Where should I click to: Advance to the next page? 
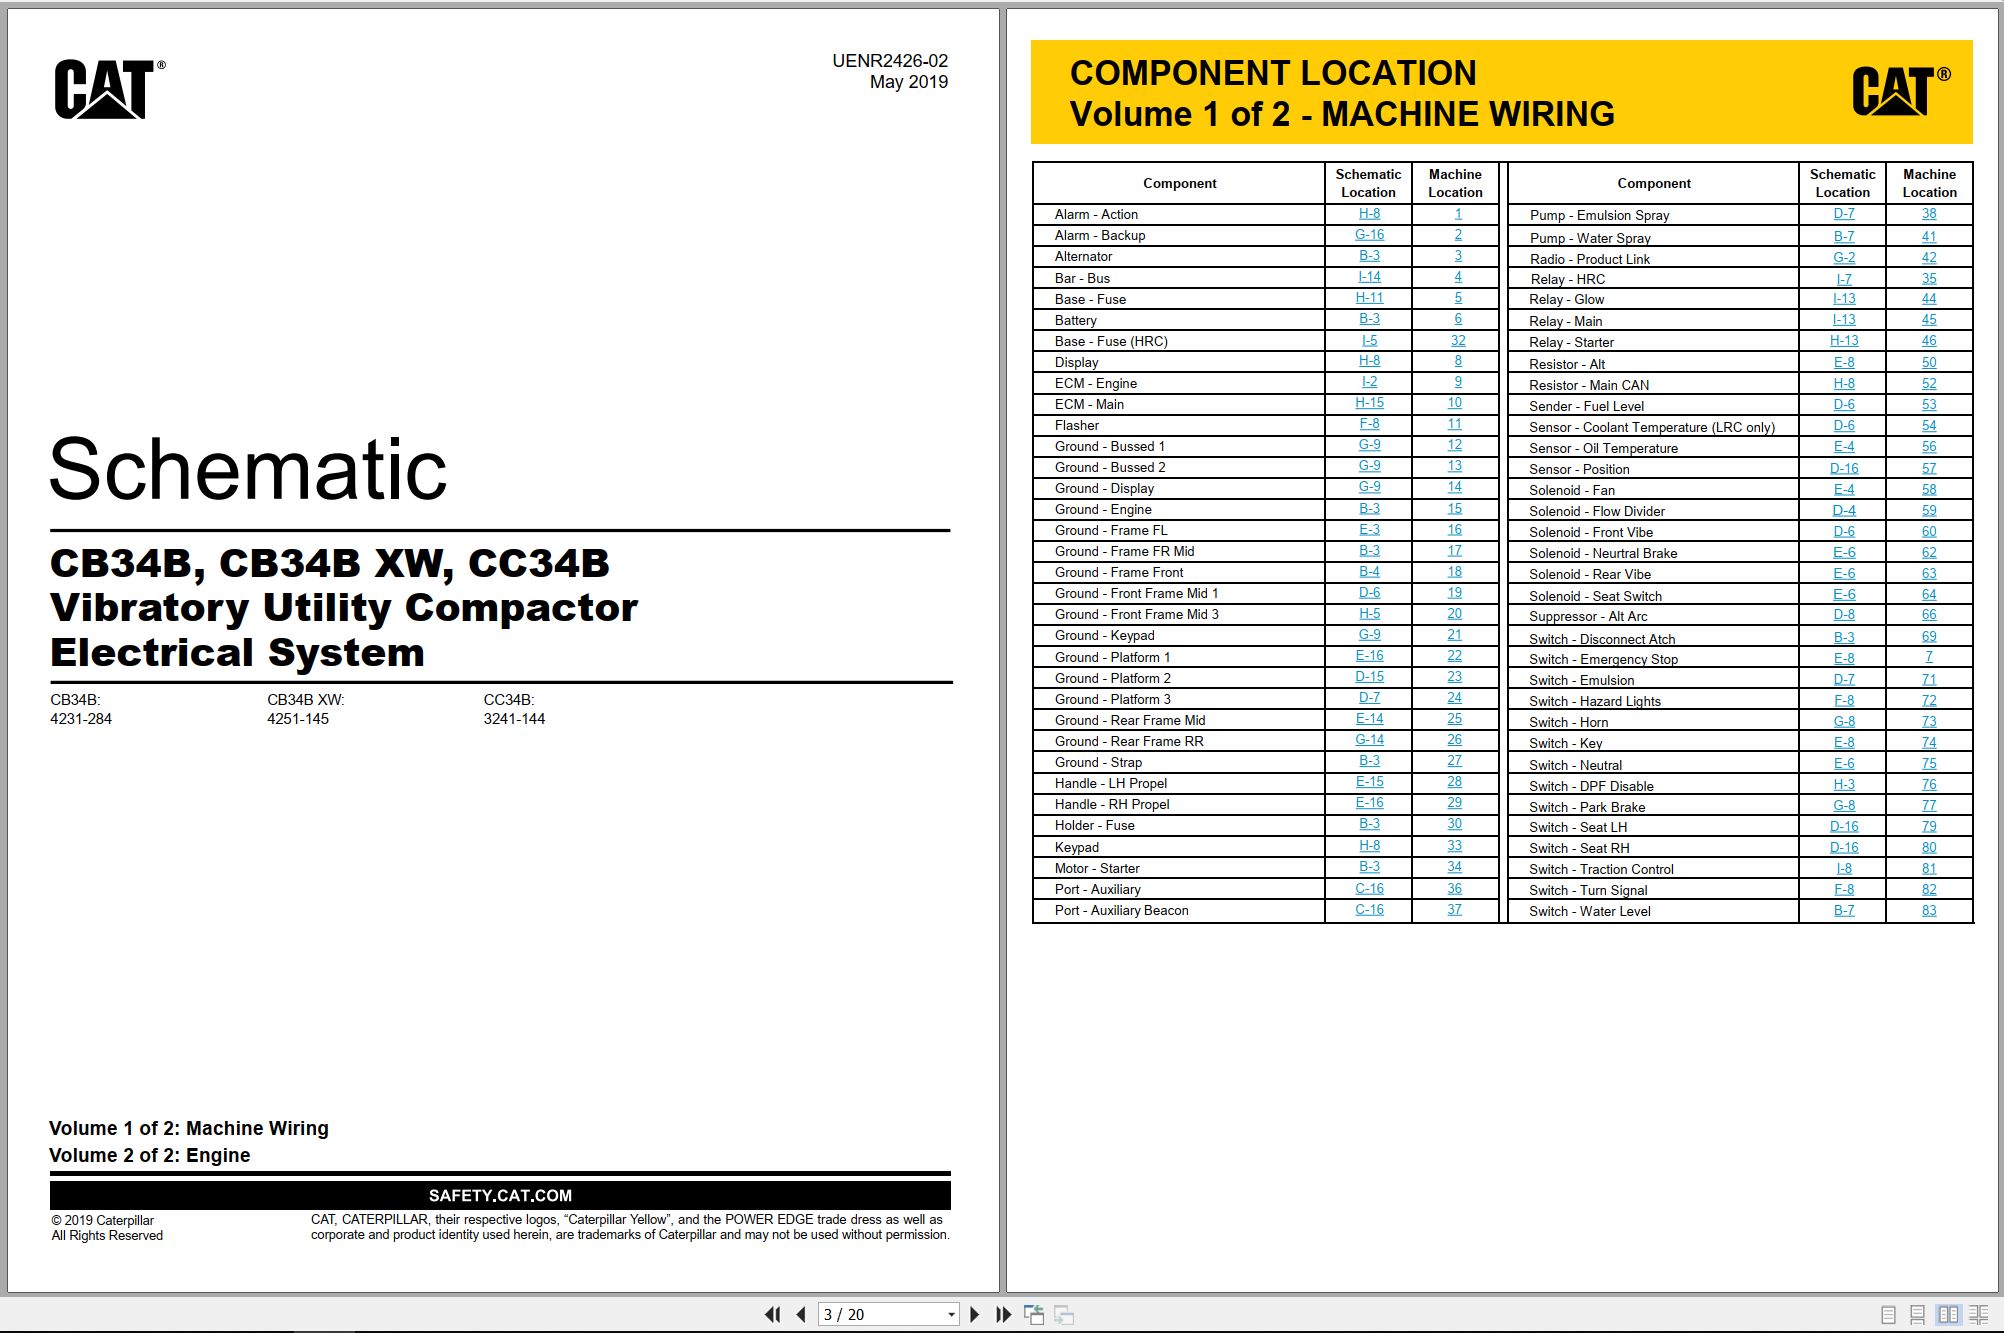975,1314
